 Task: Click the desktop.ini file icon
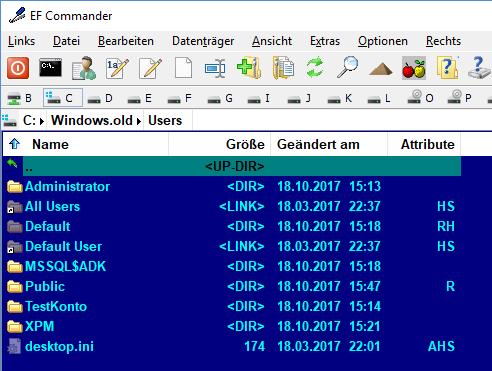point(14,346)
